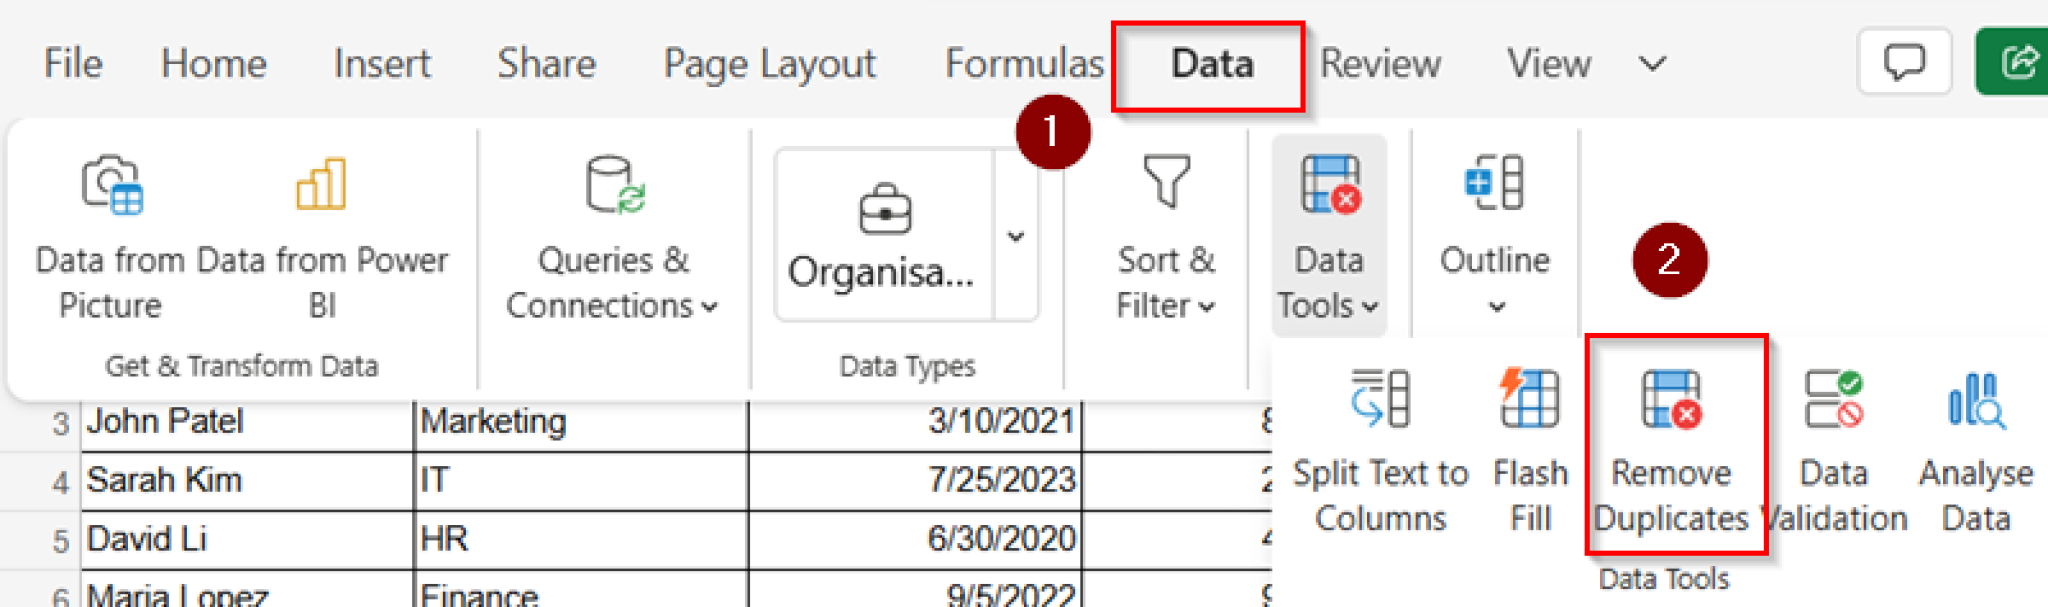Click the green share button
The width and height of the screenshot is (2048, 607).
(2016, 62)
